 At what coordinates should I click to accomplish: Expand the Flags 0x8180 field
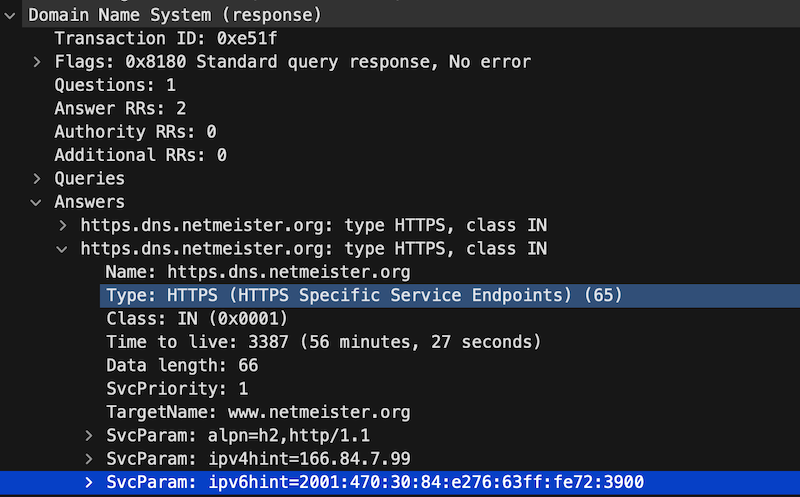36,62
